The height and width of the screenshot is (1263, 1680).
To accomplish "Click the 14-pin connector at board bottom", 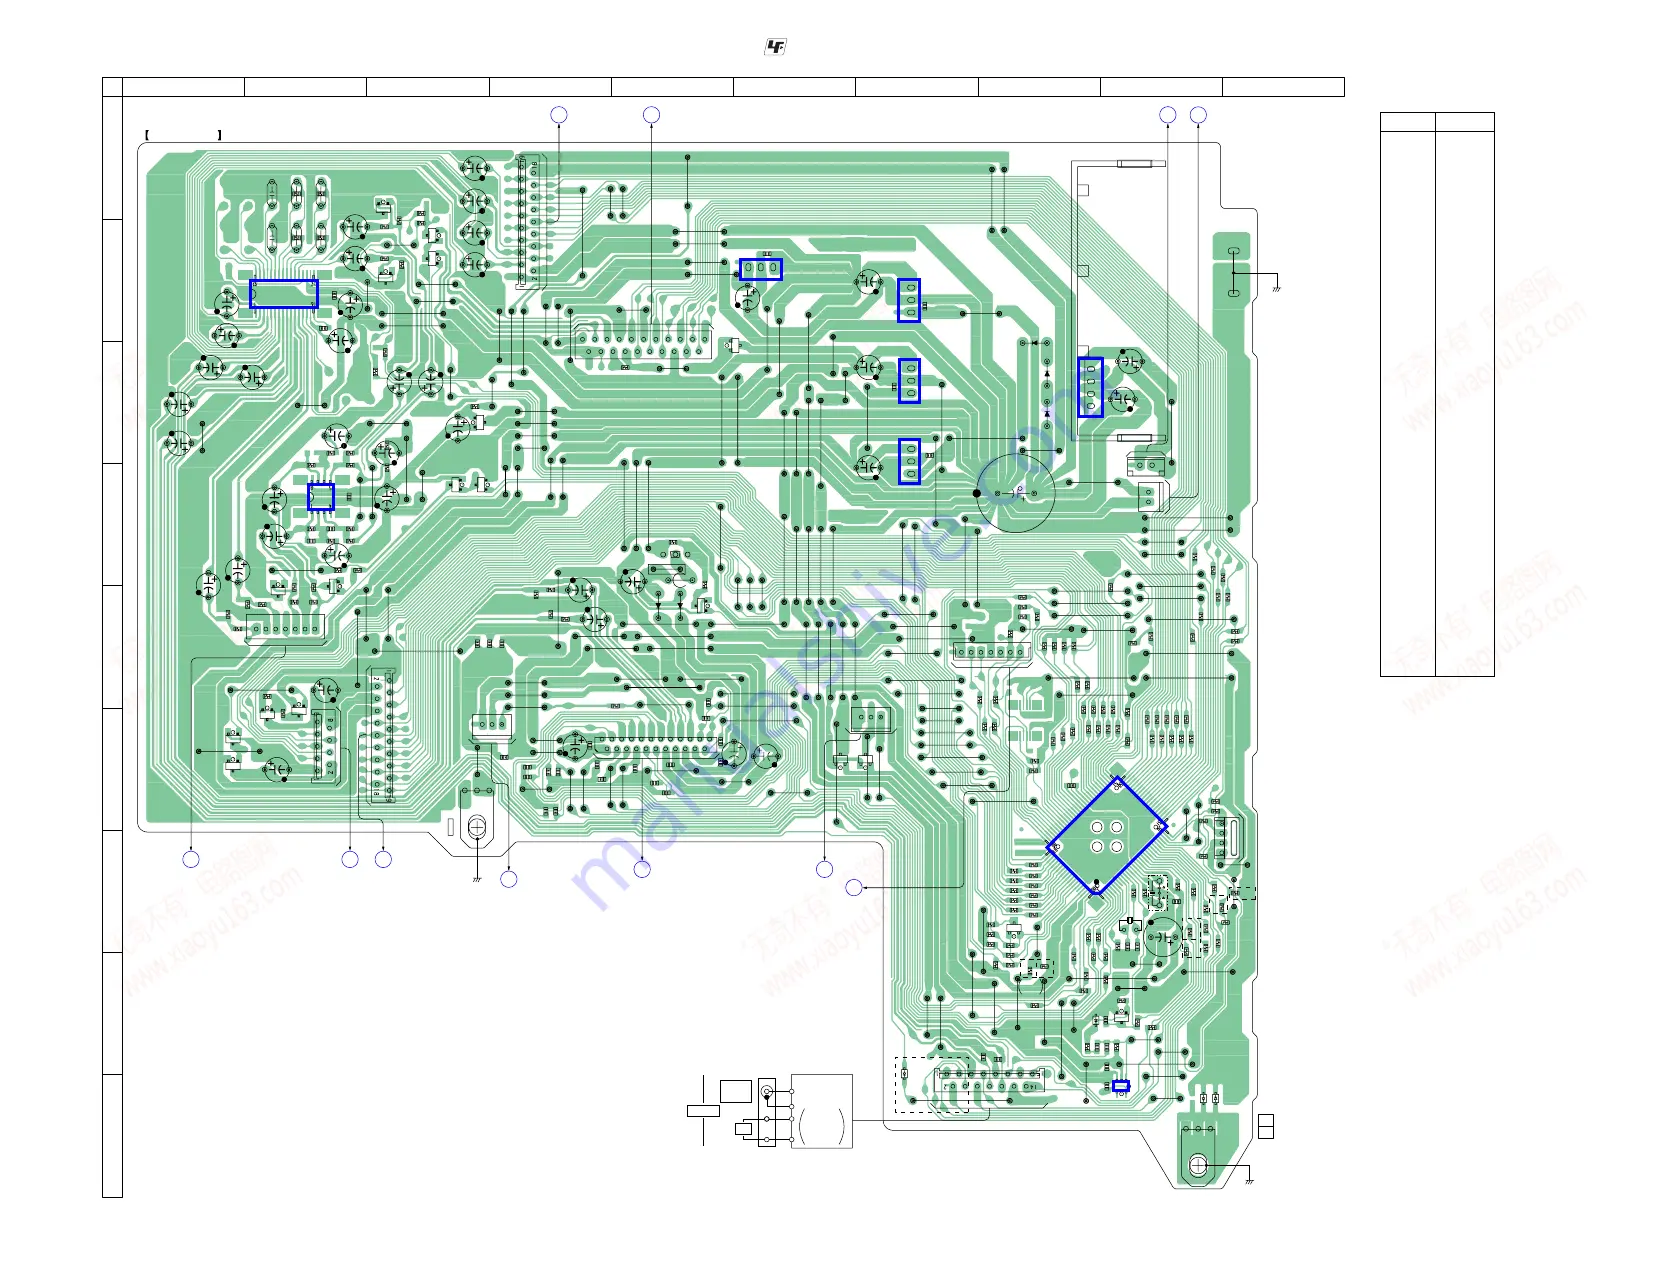I will coord(990,1080).
